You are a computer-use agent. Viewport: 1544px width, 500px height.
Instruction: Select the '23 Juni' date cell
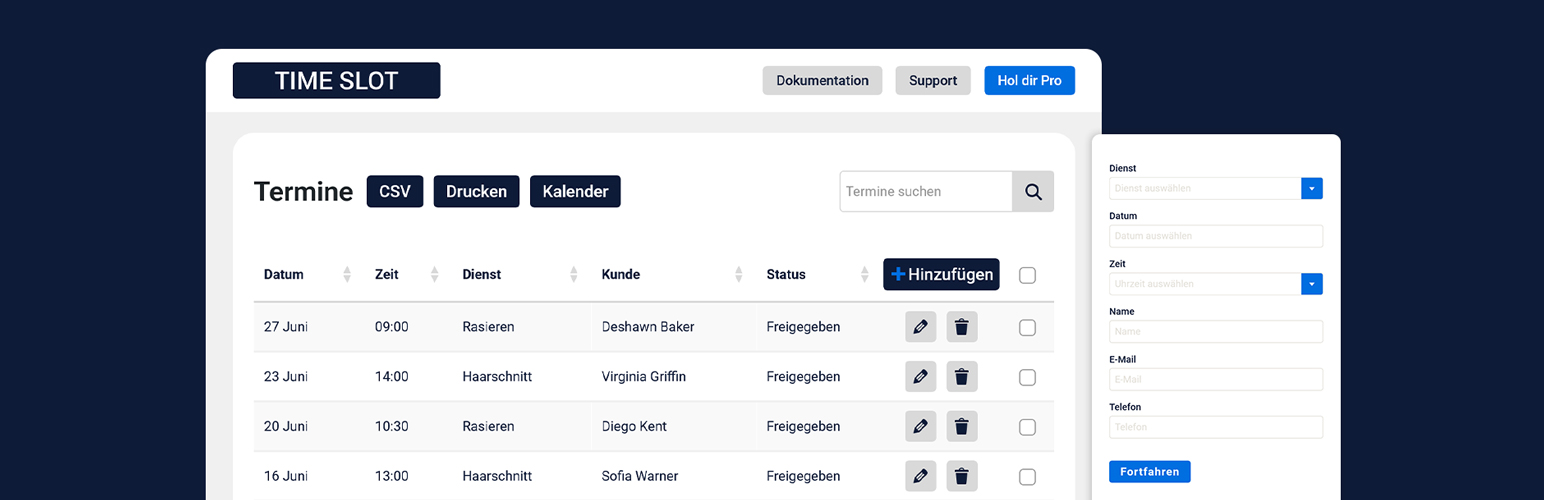286,377
